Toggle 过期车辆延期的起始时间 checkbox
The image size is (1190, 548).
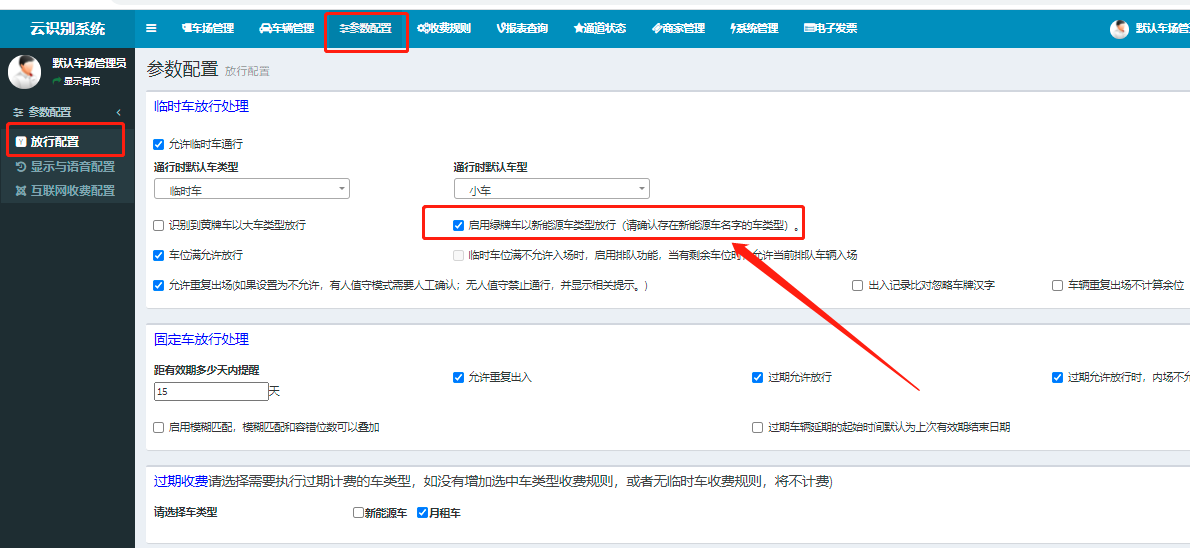pos(757,427)
